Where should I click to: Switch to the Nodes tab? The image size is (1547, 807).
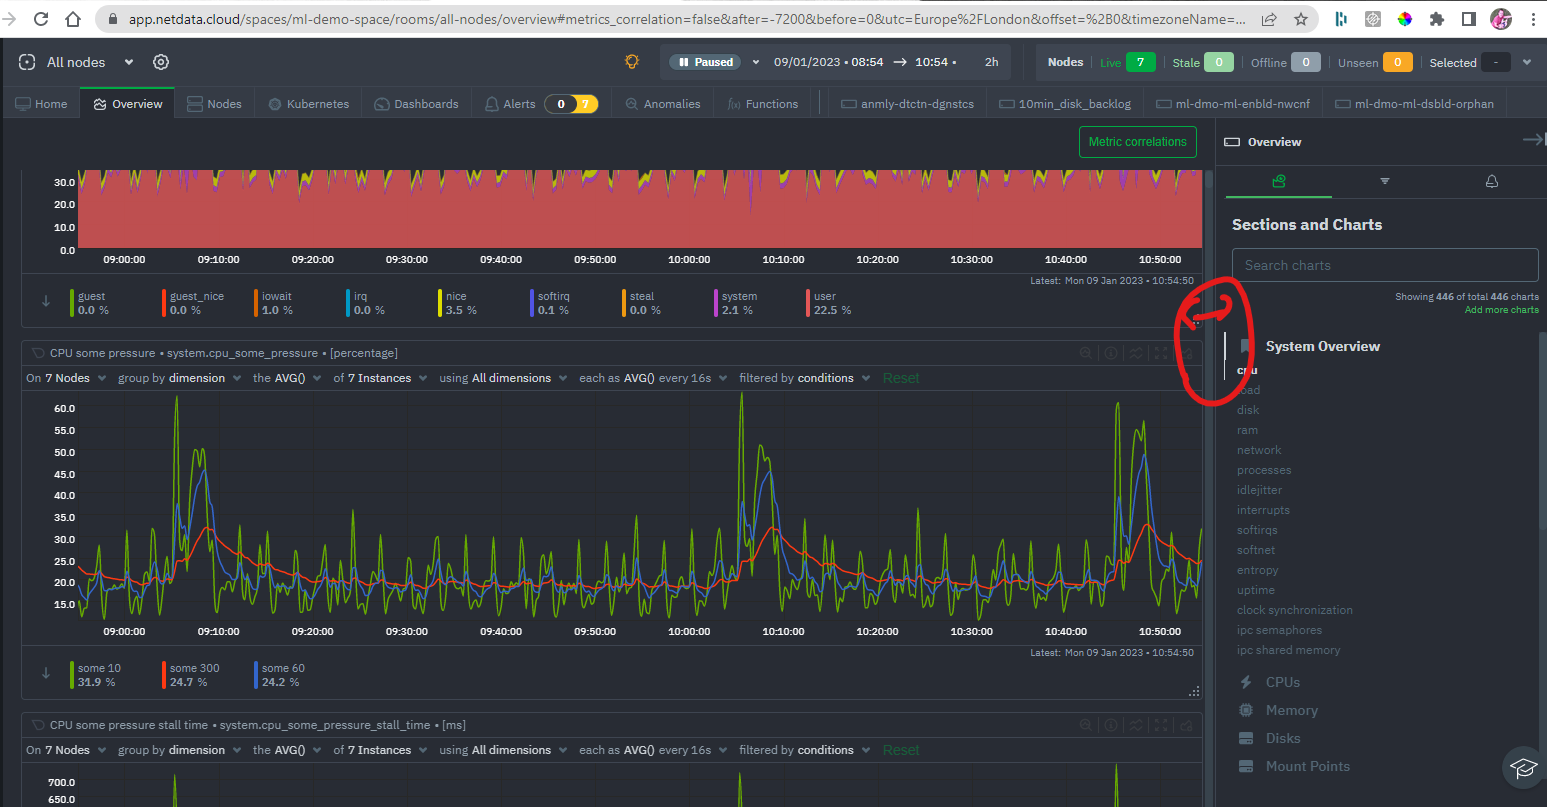[214, 104]
